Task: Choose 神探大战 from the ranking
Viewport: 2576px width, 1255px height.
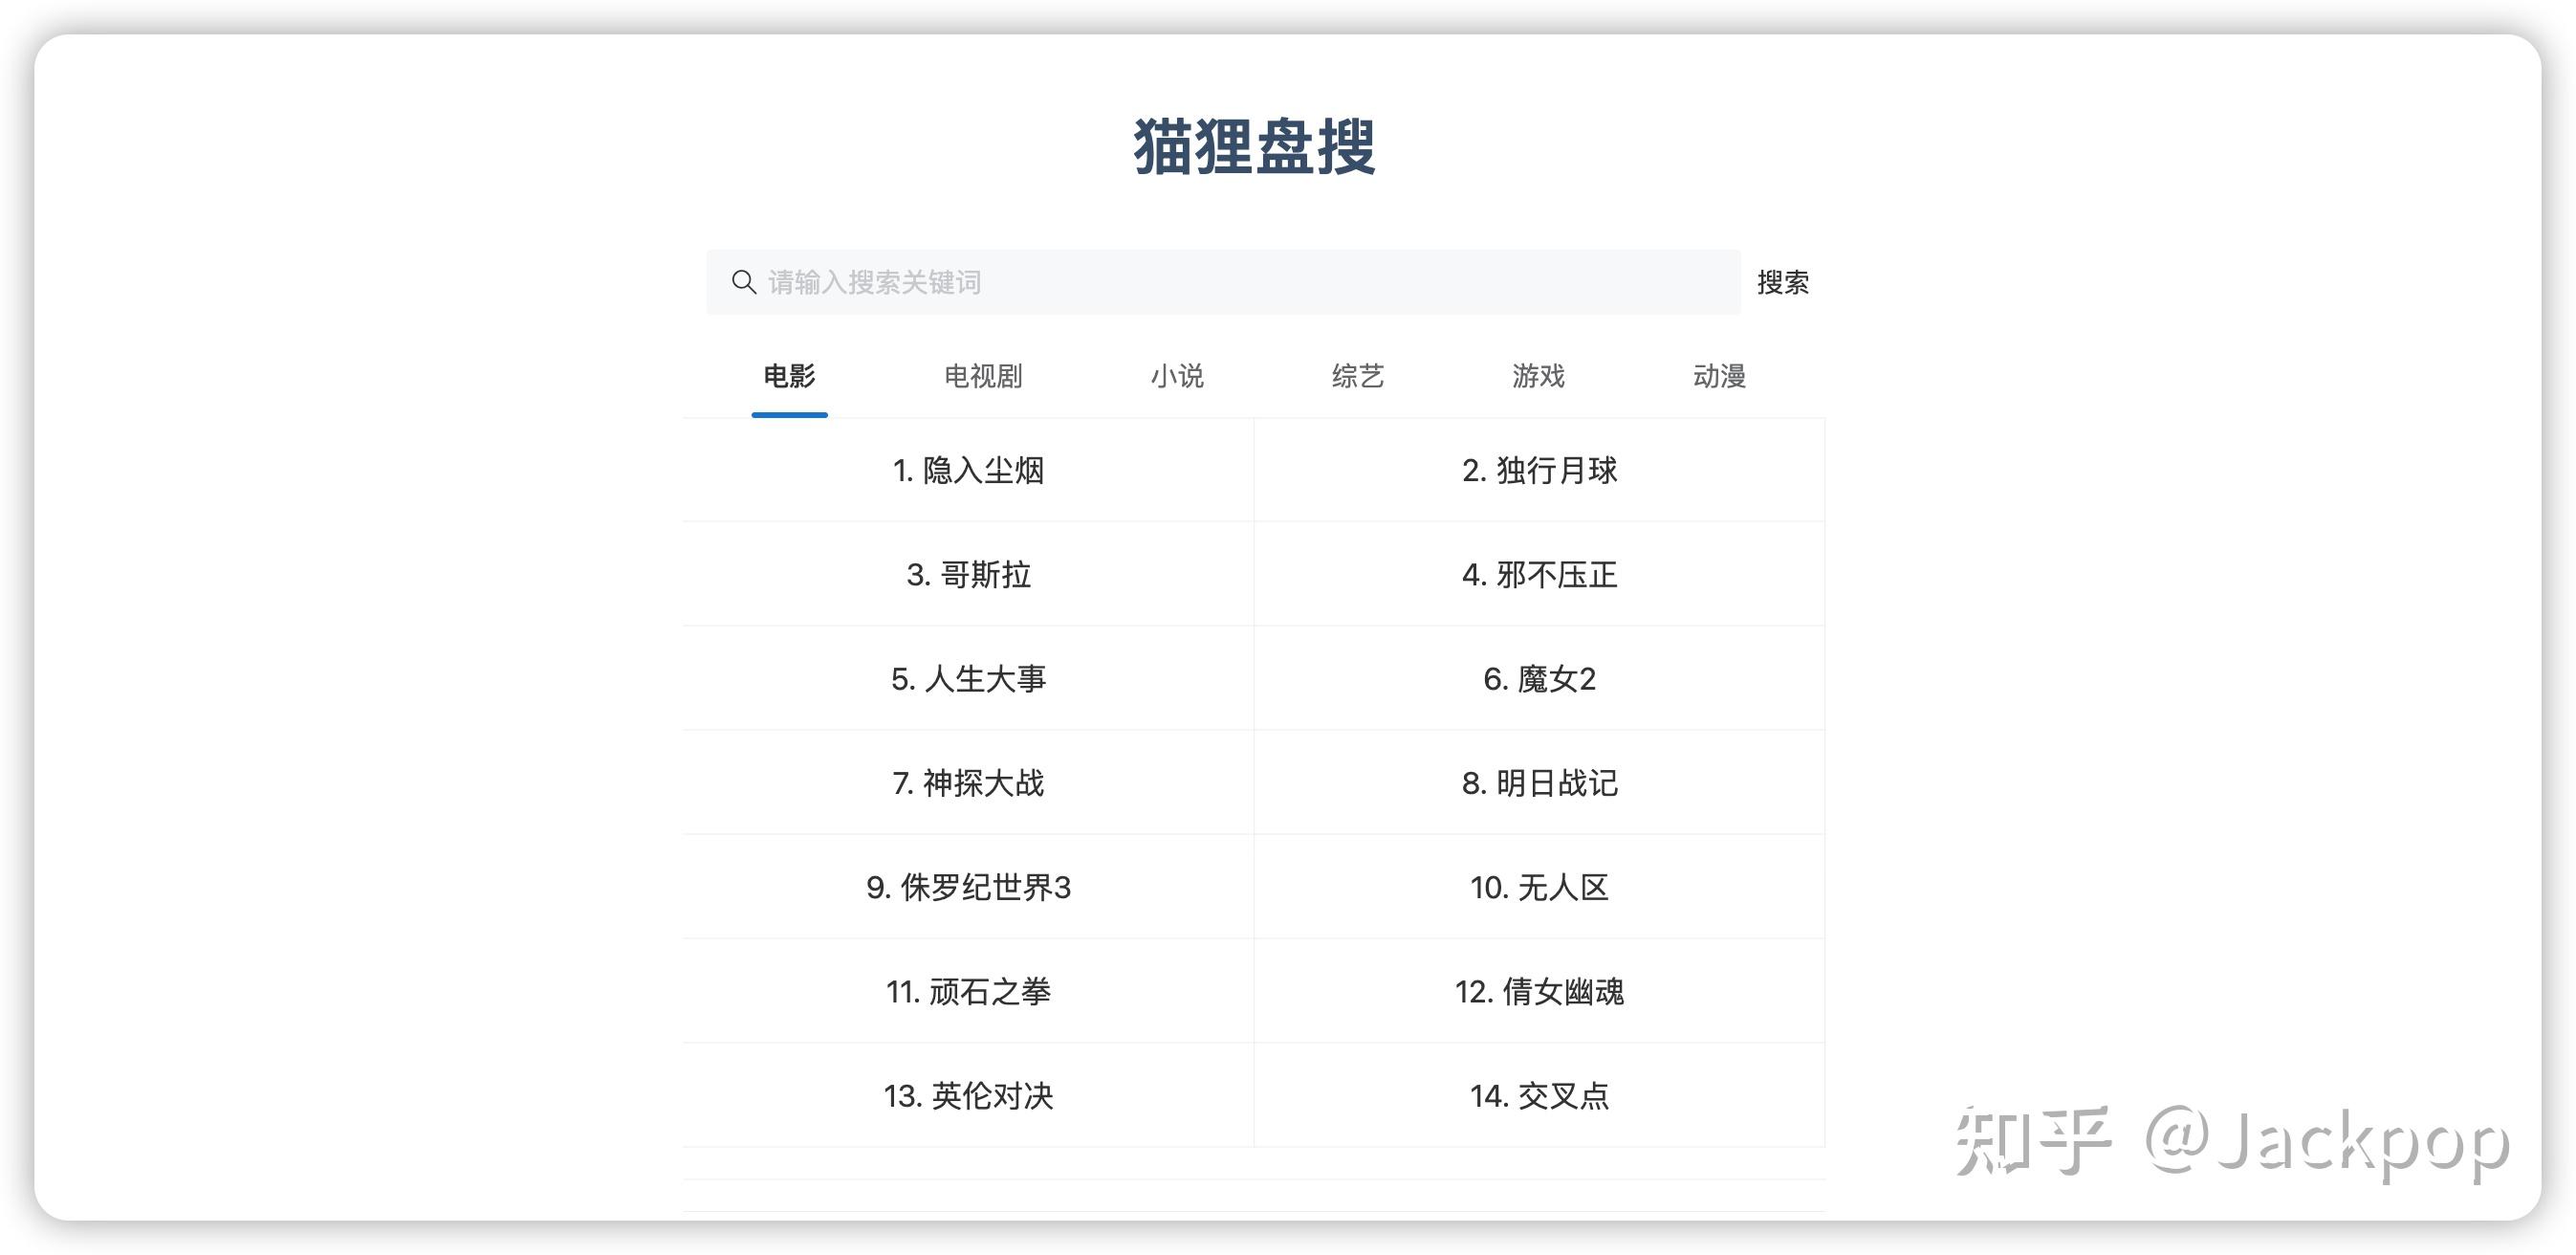Action: coord(968,783)
